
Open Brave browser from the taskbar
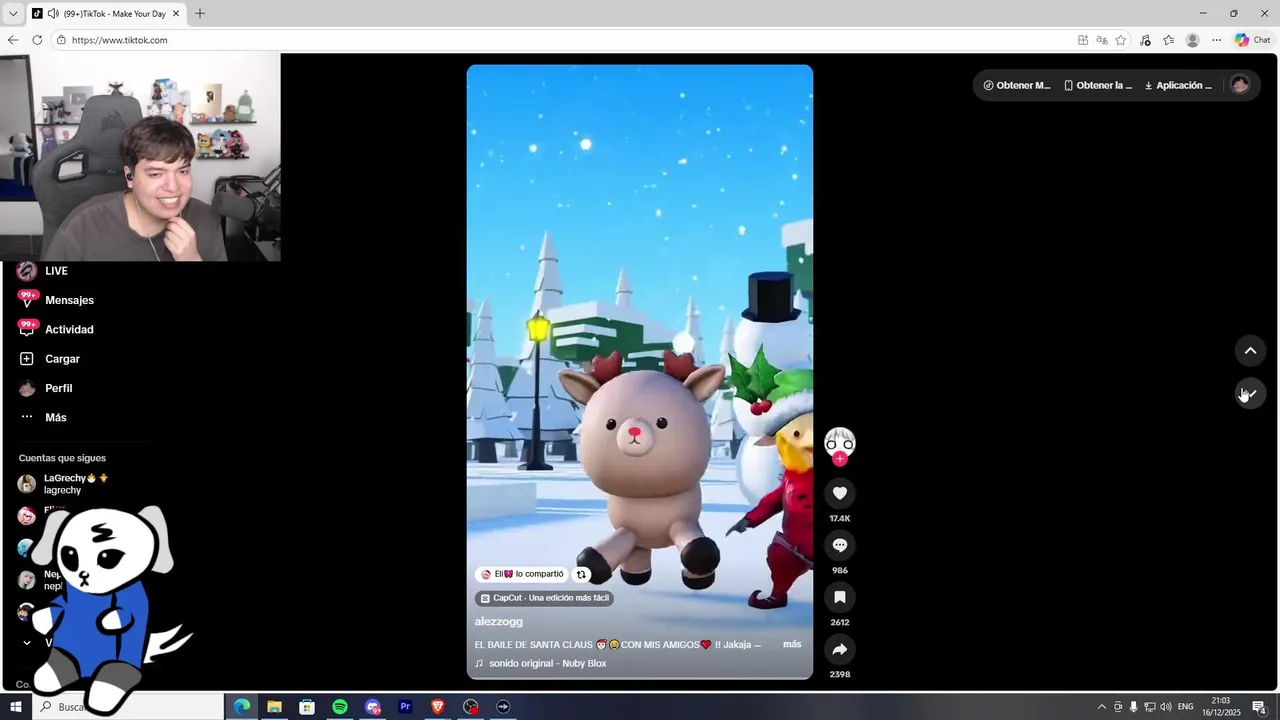click(x=438, y=707)
